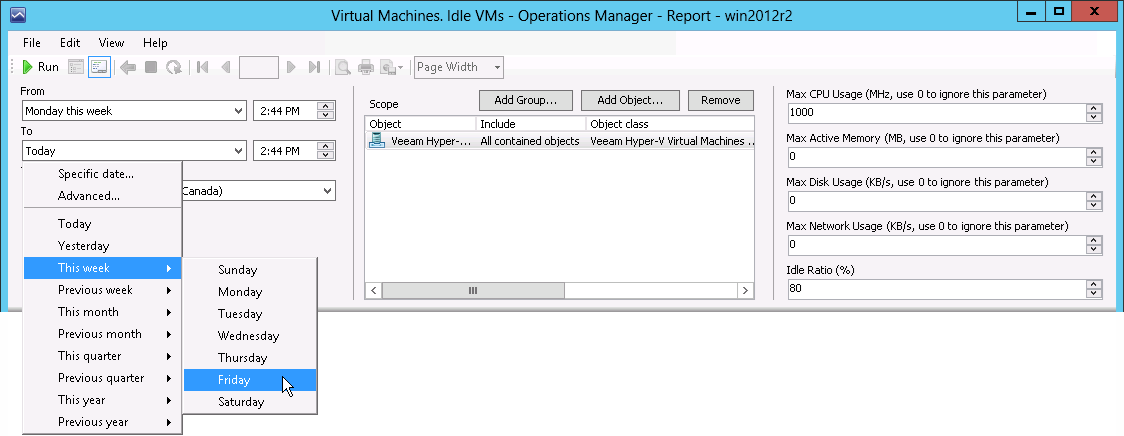Open the time zone dropdown
1124x436 pixels.
tap(328, 191)
